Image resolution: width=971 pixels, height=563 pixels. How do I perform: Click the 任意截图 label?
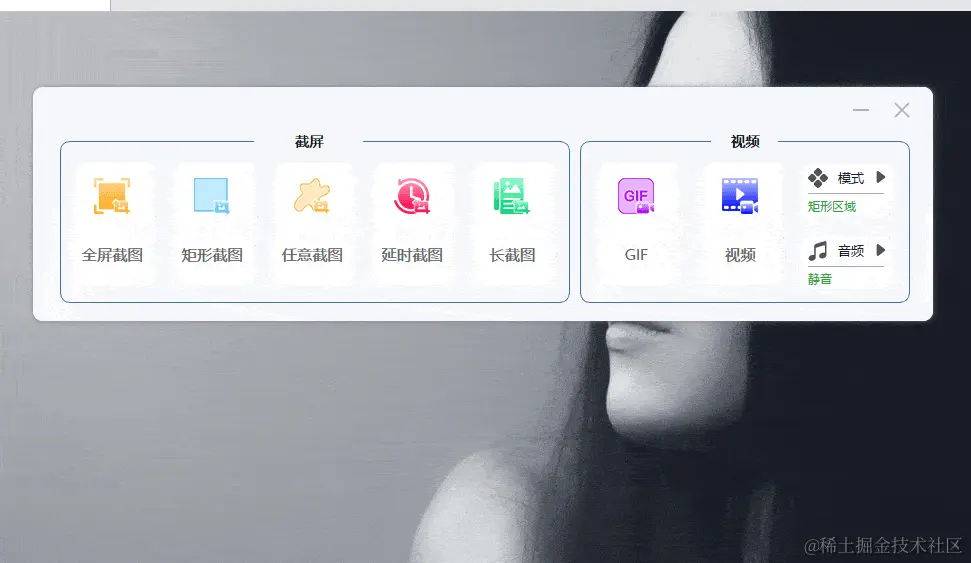(312, 255)
